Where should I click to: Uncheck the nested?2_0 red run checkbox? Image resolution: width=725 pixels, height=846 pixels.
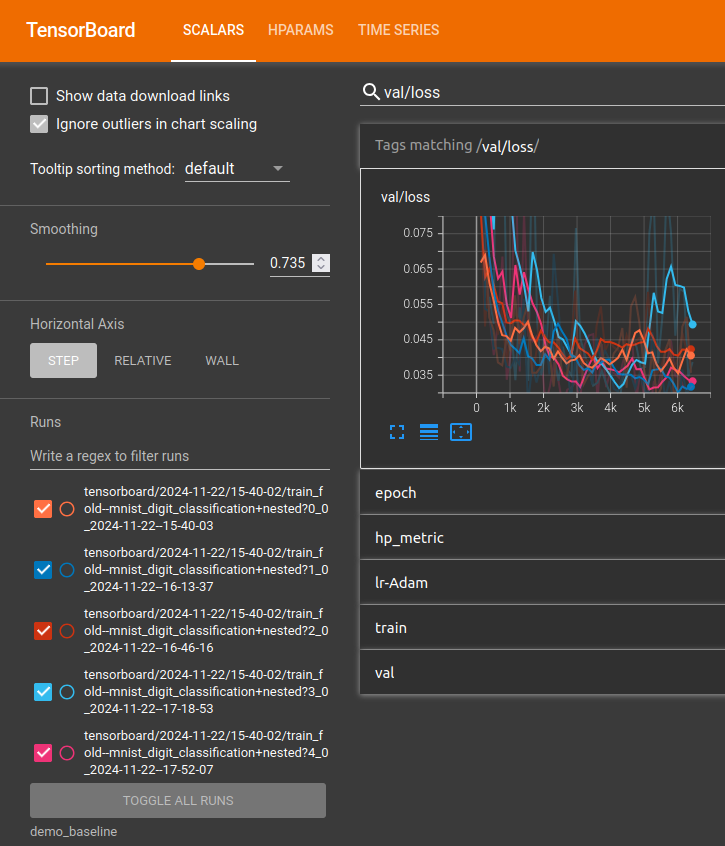43,631
